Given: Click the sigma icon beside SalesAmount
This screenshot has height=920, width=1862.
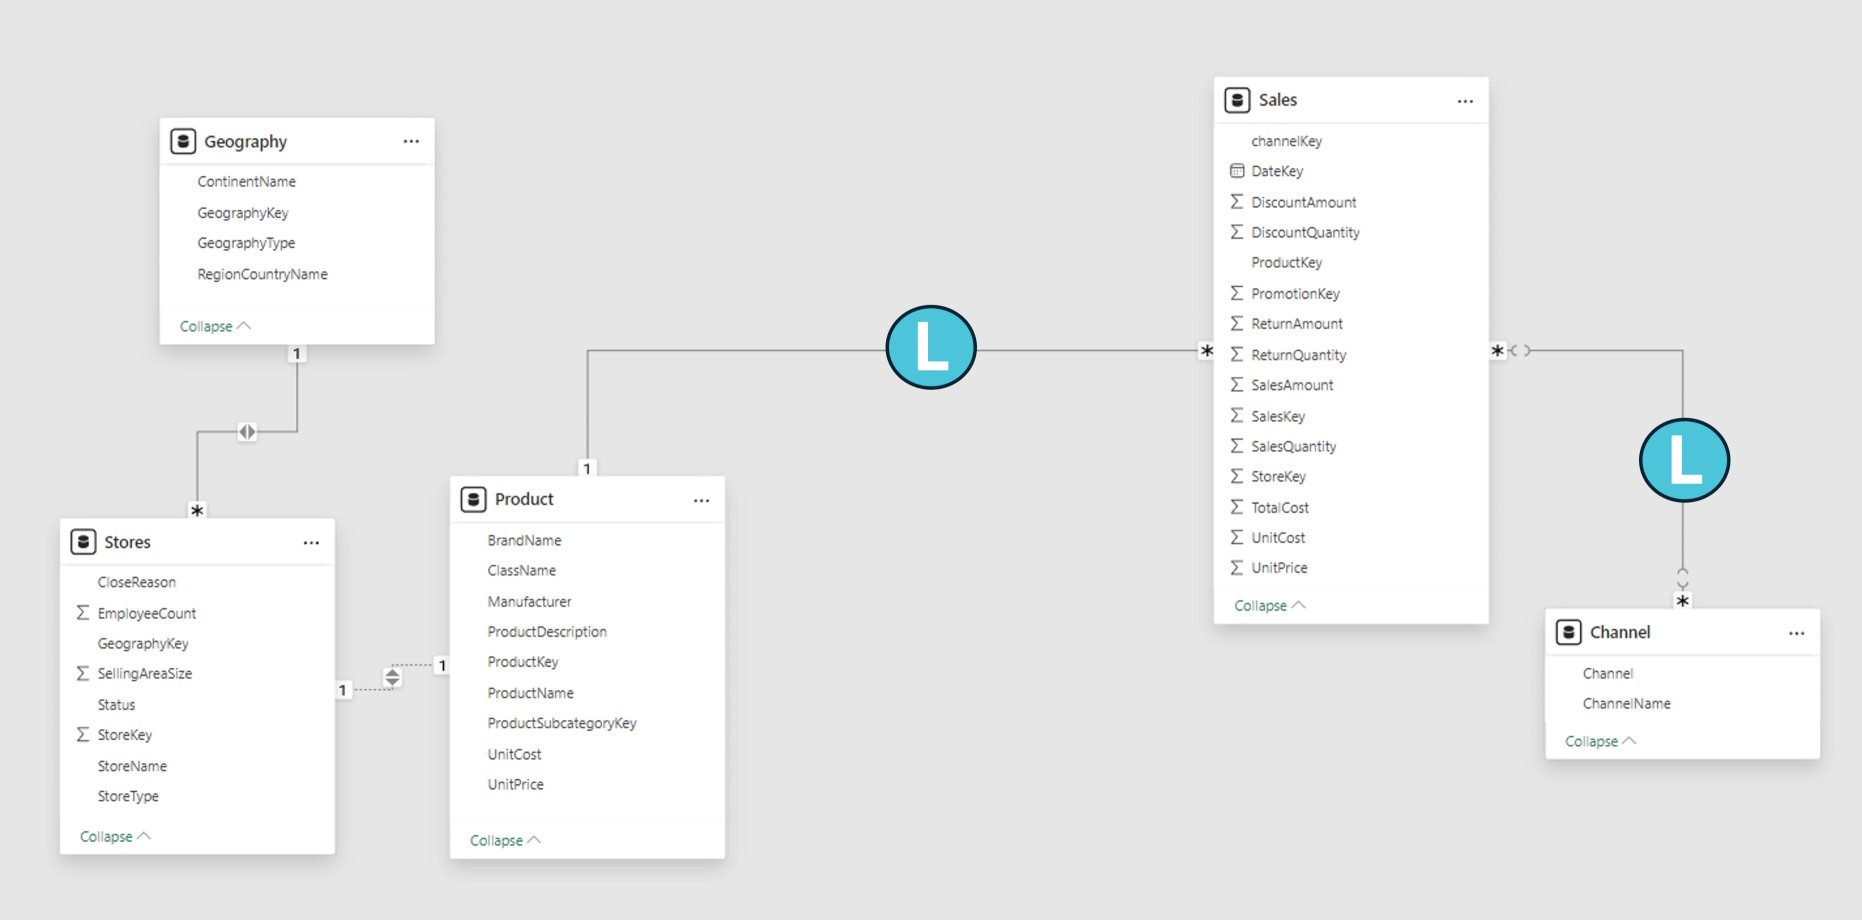Looking at the screenshot, I should [x=1237, y=385].
